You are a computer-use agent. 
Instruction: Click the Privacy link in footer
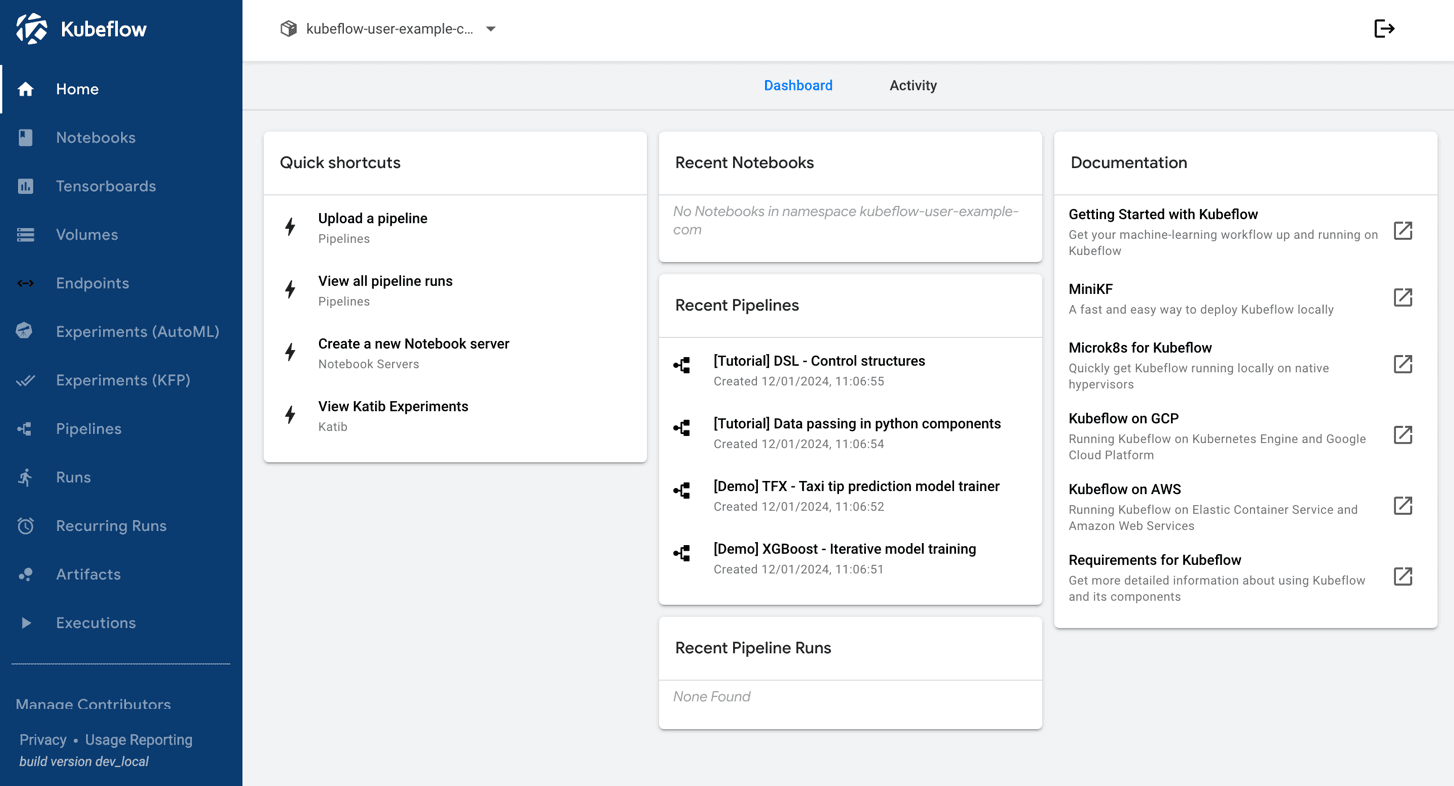pos(43,740)
